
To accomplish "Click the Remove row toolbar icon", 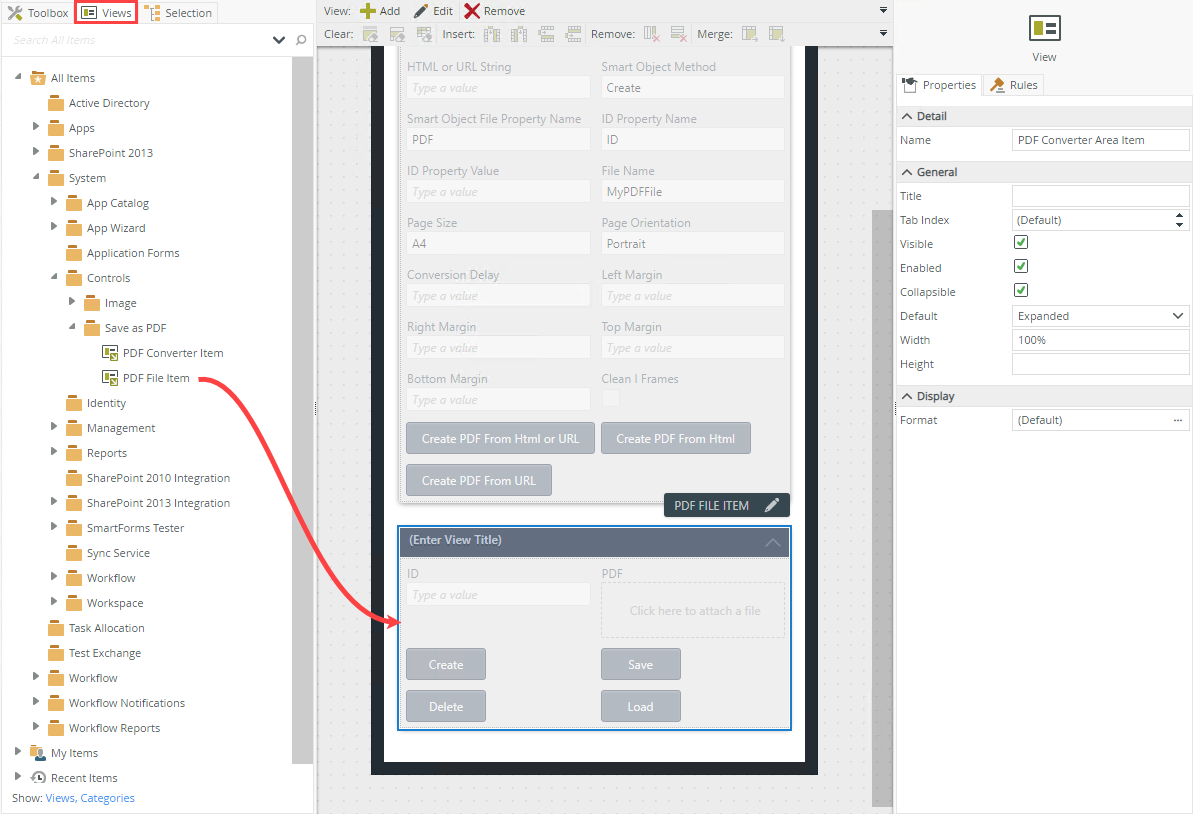I will point(678,34).
